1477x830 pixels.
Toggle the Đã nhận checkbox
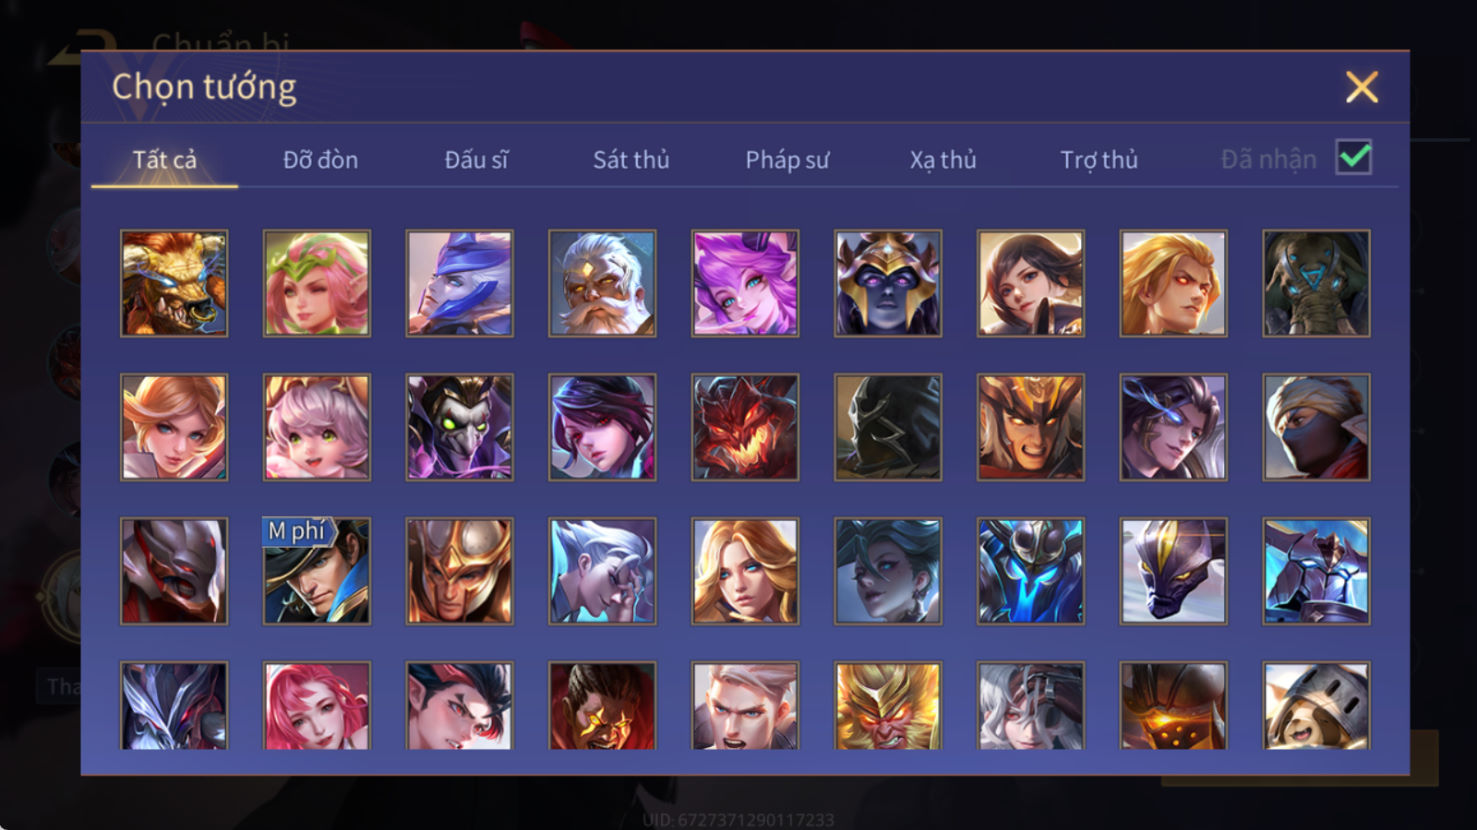coord(1354,158)
